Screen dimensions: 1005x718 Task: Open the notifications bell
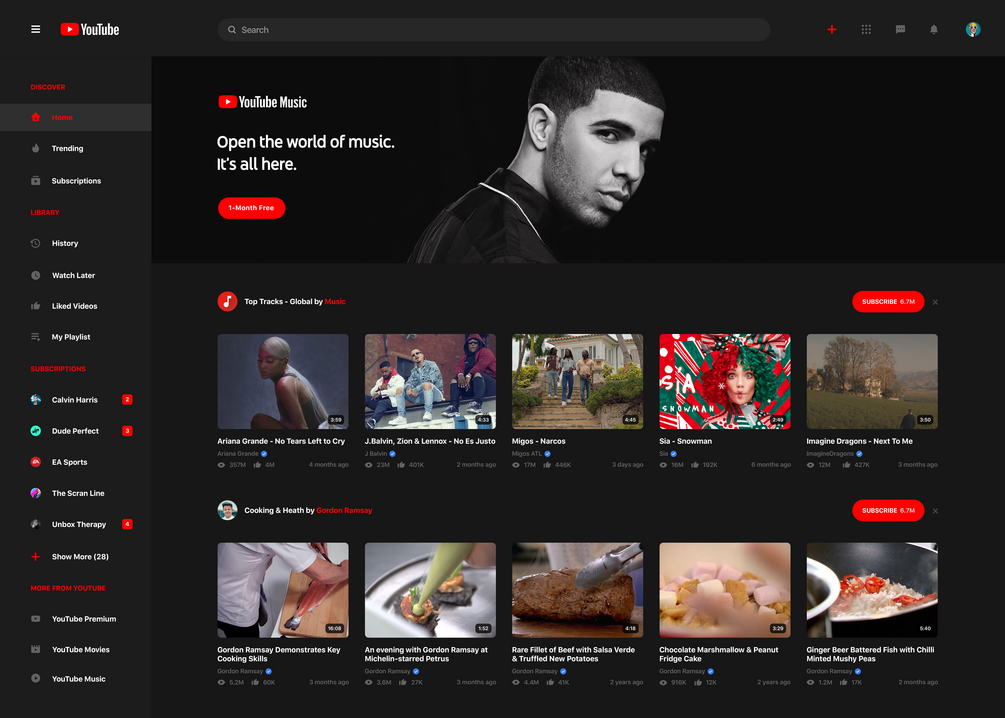click(x=934, y=29)
